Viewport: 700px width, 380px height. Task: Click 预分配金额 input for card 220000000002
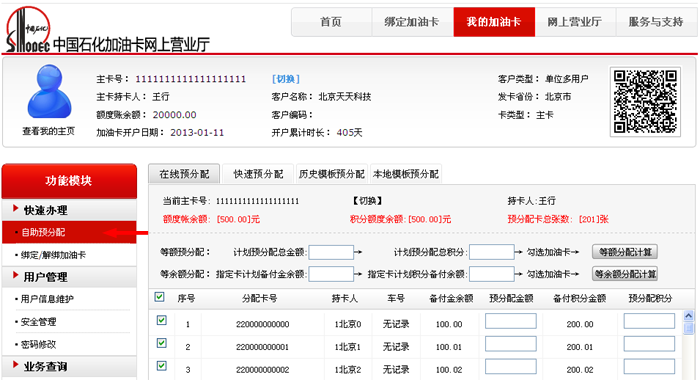(x=511, y=367)
